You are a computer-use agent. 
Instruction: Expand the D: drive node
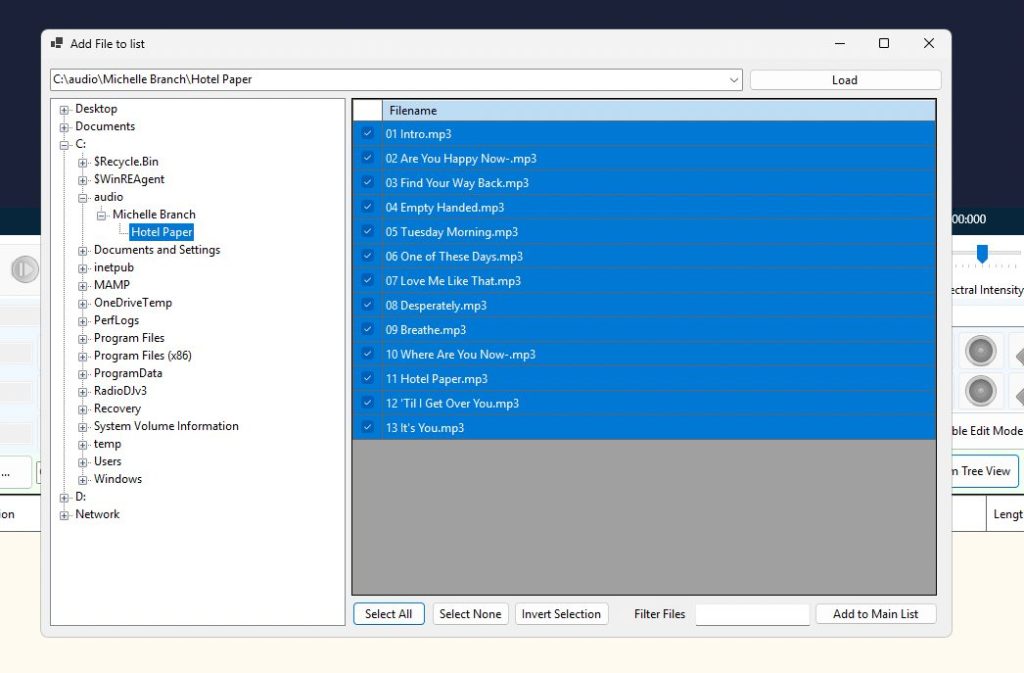point(64,497)
